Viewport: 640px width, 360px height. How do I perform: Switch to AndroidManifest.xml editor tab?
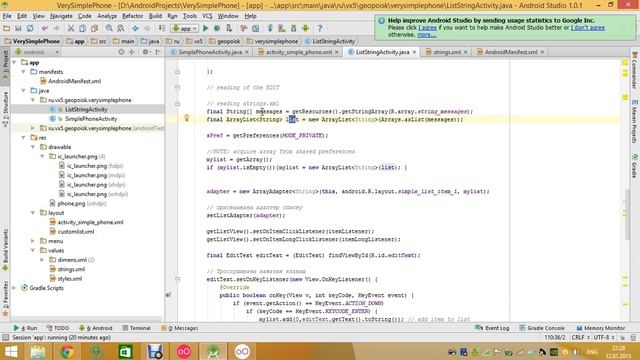tap(511, 52)
